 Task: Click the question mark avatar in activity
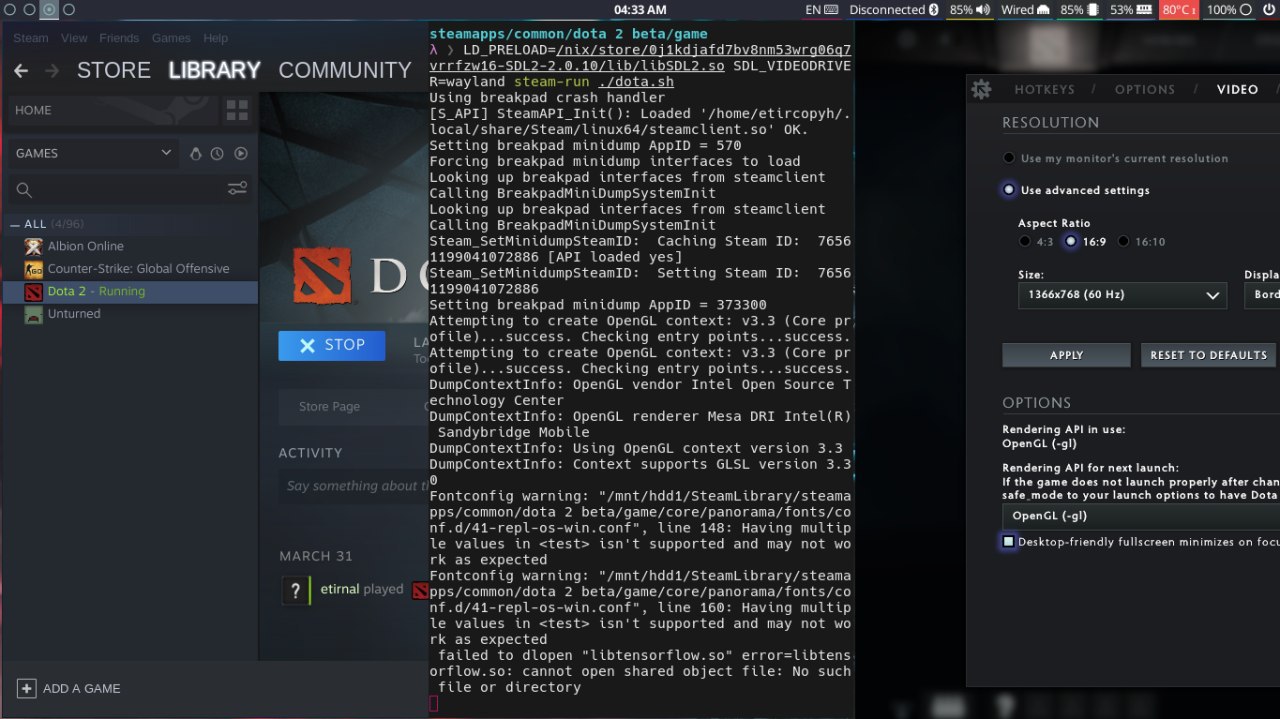click(x=294, y=590)
